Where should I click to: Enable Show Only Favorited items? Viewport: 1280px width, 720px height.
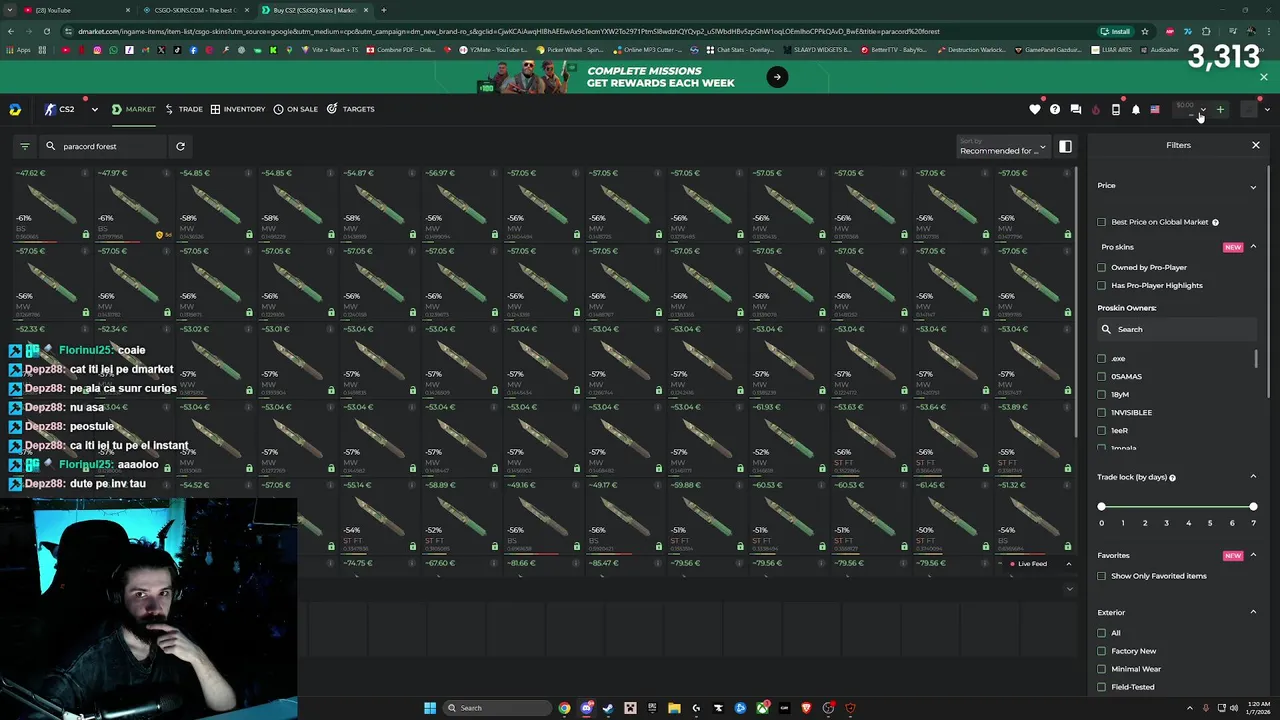coord(1102,576)
